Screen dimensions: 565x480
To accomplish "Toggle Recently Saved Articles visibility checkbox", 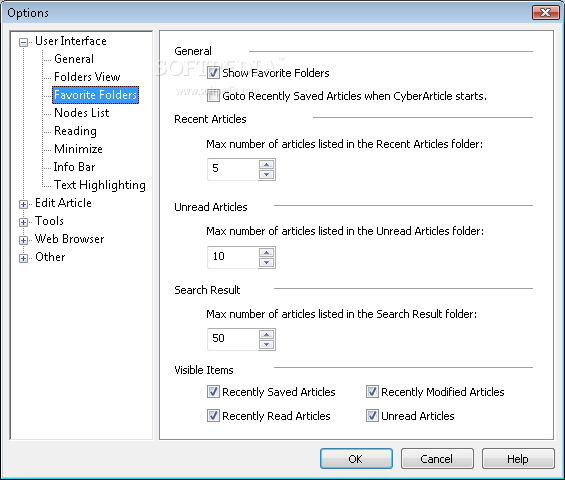I will (x=213, y=392).
